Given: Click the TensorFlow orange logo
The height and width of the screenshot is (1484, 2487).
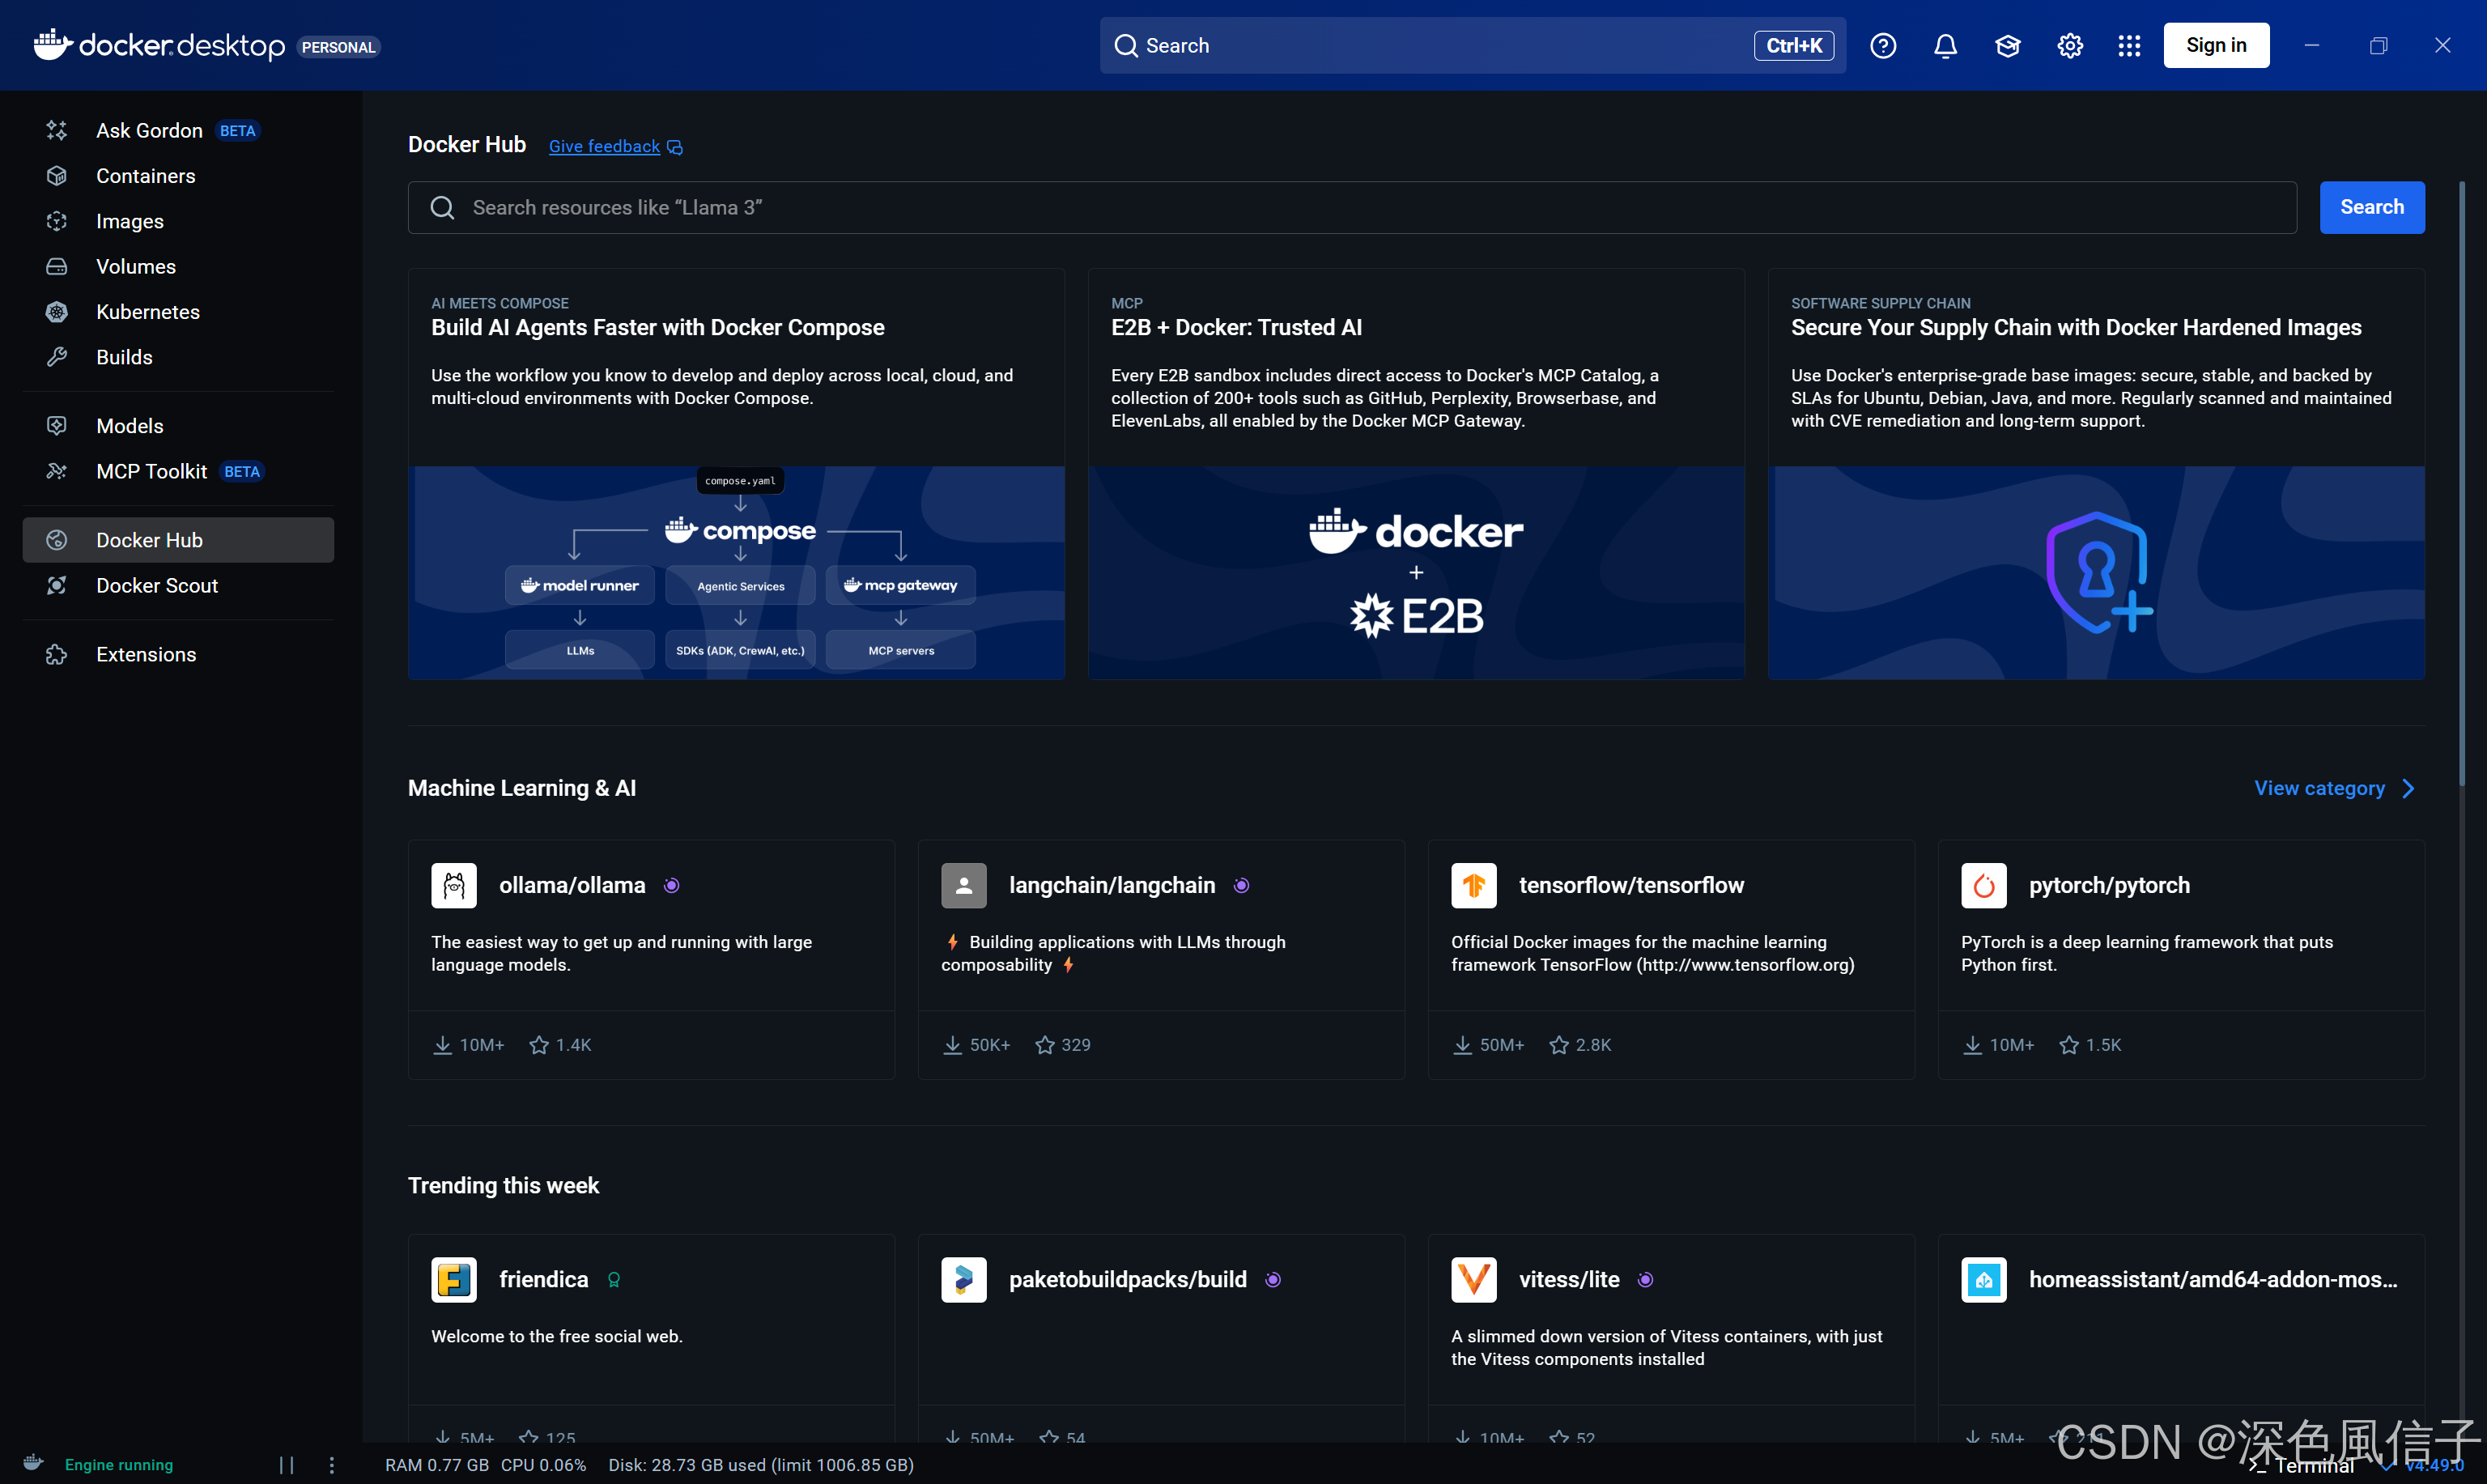Looking at the screenshot, I should tap(1474, 885).
